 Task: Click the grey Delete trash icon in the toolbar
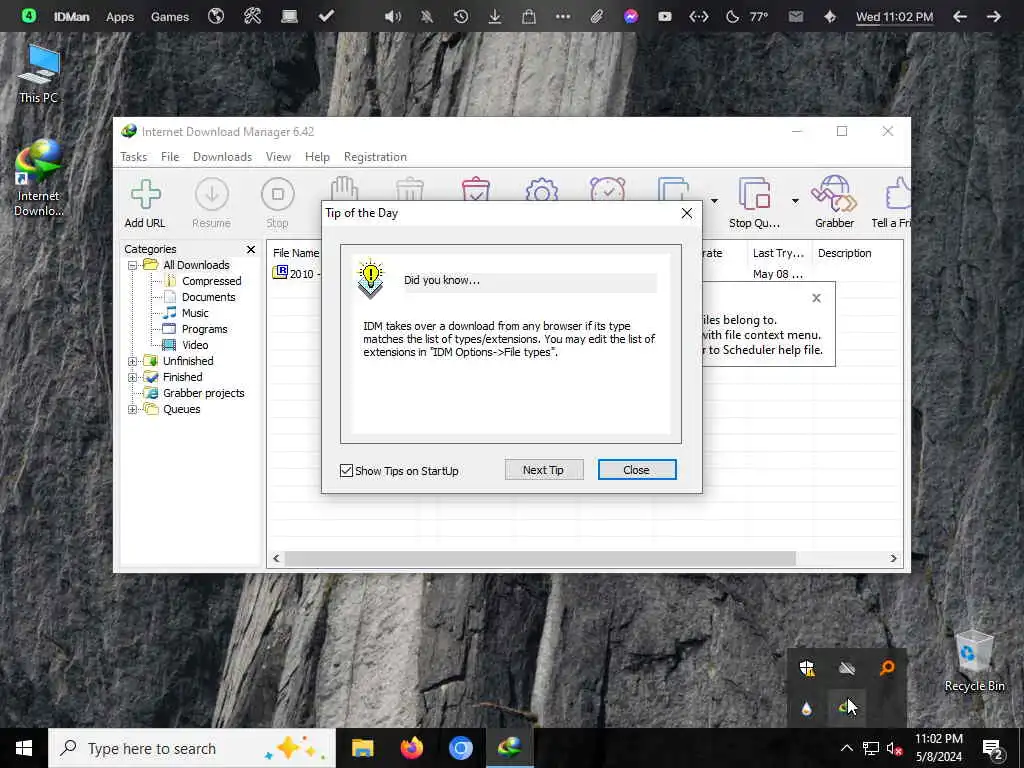pos(410,188)
